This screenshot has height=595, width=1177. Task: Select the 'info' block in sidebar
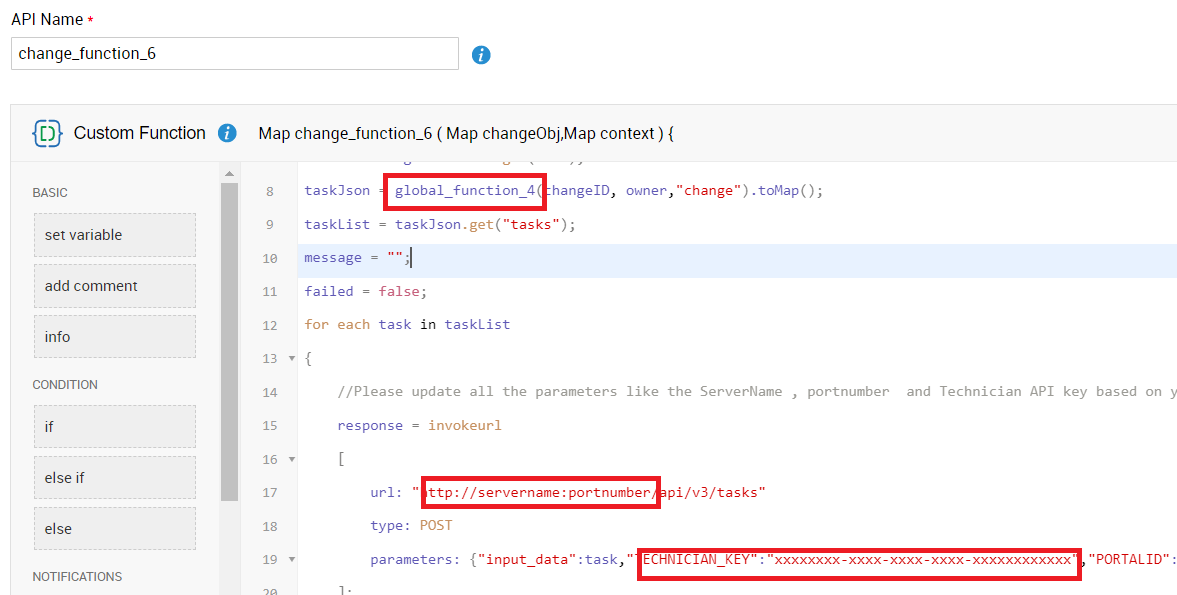point(114,337)
